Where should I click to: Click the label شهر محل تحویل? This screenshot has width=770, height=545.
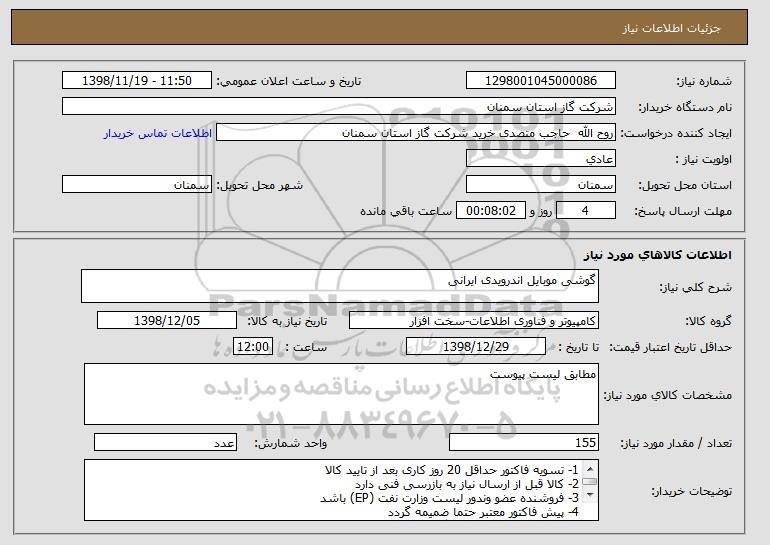click(x=260, y=185)
